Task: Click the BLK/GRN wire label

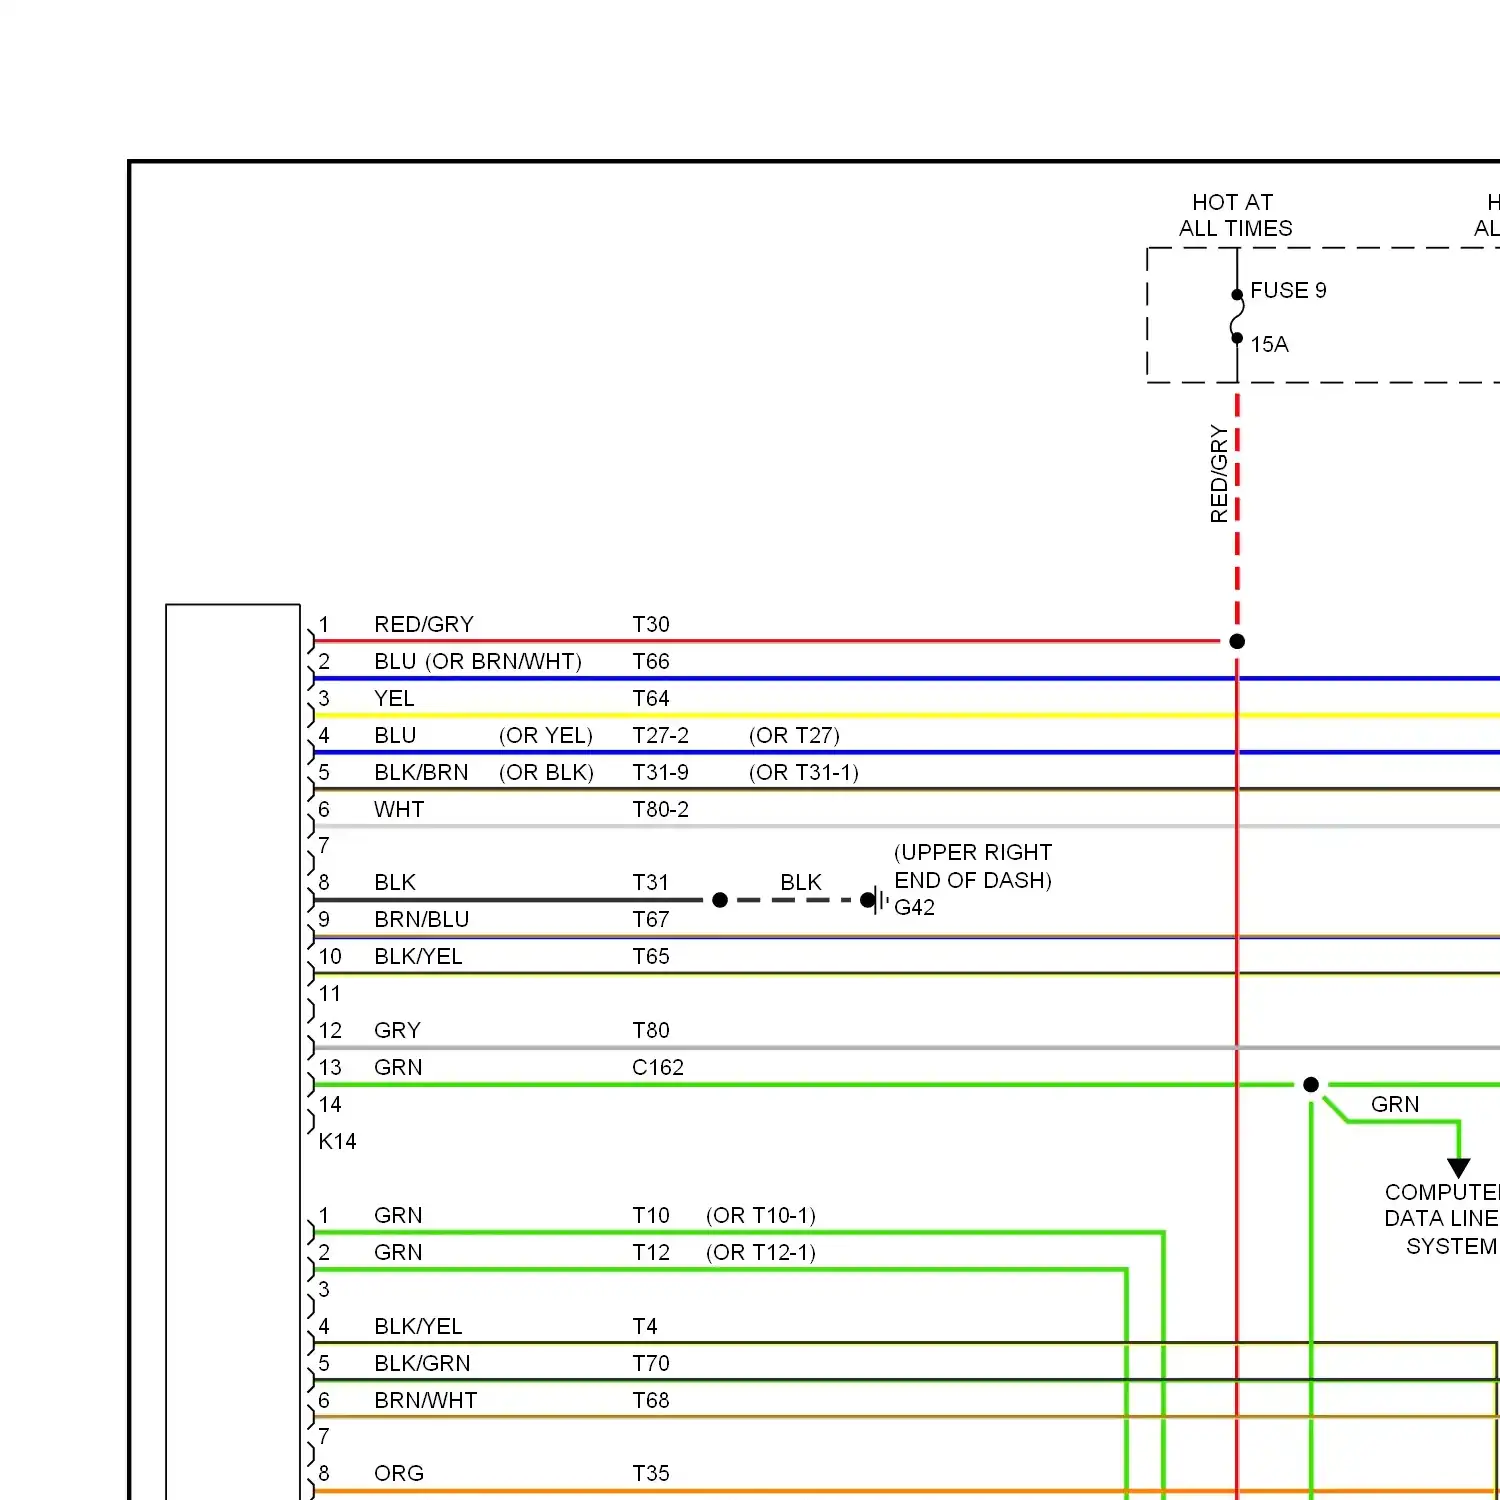Action: (x=422, y=1363)
